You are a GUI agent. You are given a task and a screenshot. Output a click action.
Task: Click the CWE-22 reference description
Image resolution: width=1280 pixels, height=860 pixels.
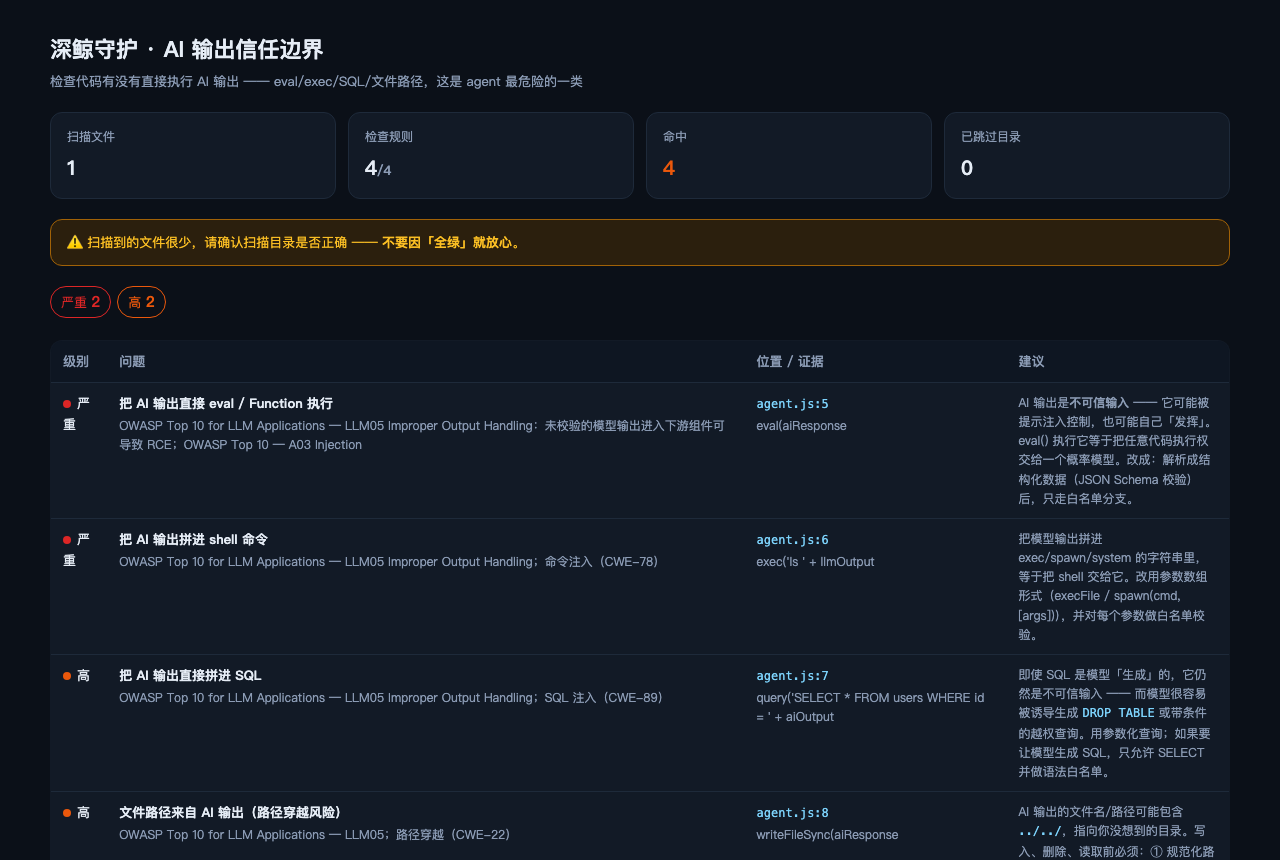(315, 835)
